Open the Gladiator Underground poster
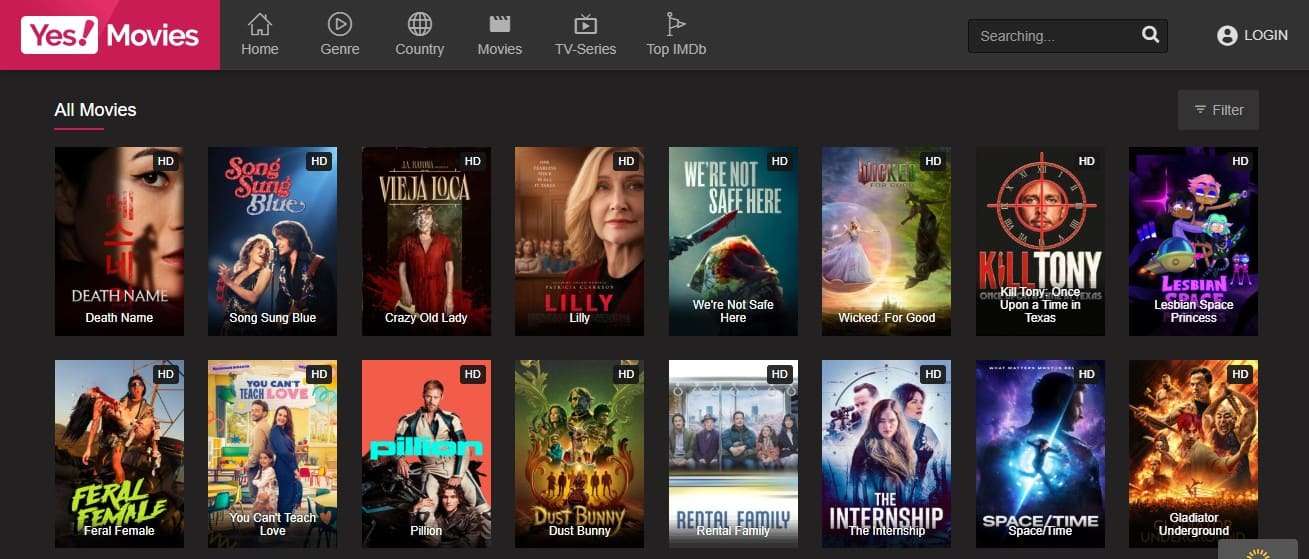This screenshot has width=1309, height=559. click(x=1193, y=454)
